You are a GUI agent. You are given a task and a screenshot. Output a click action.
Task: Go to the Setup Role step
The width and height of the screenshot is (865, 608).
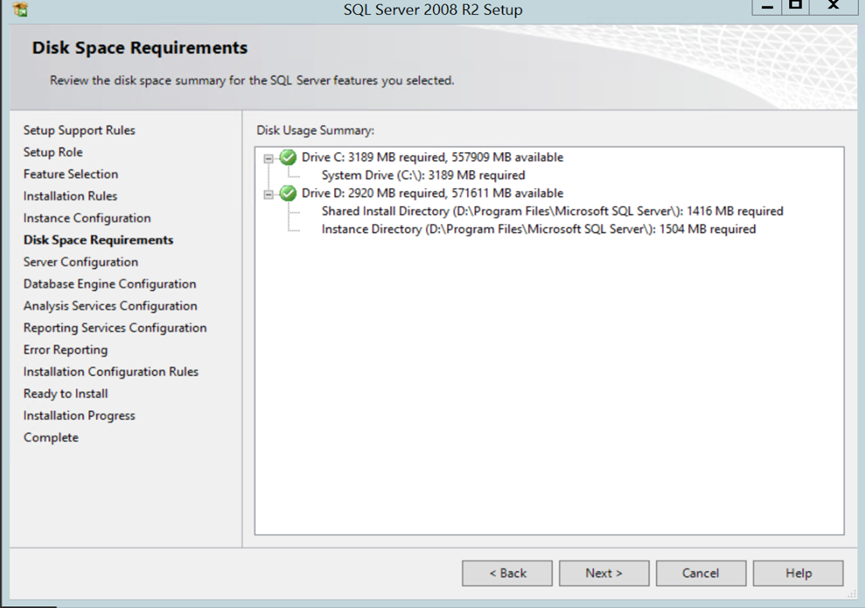coord(53,152)
